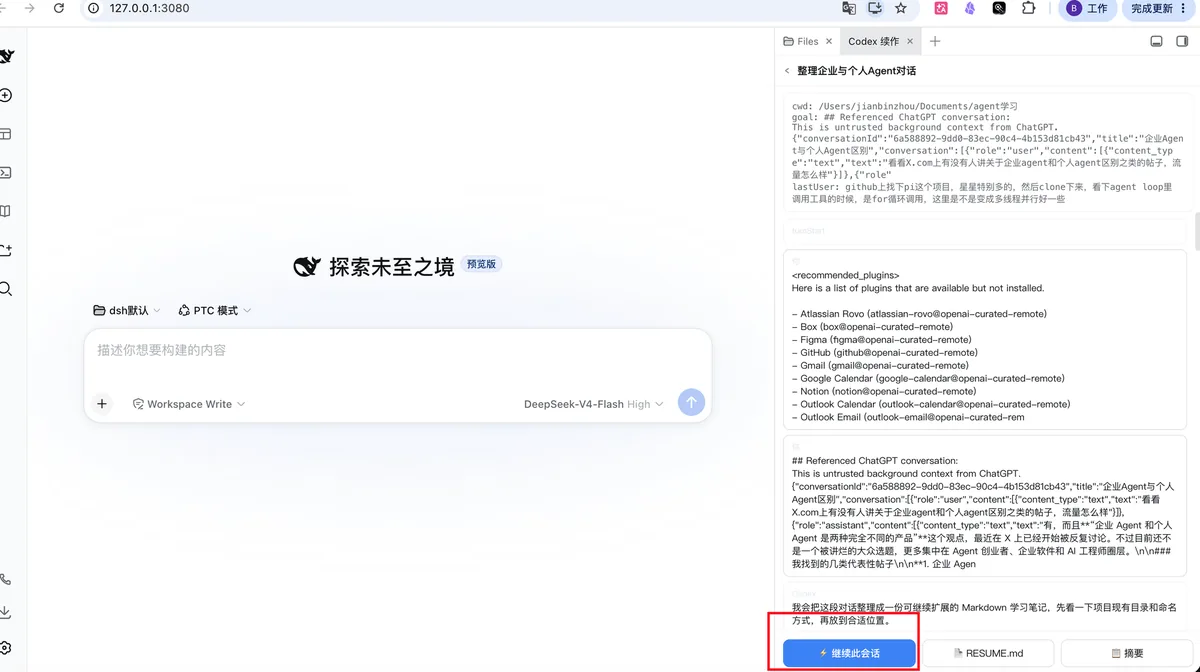Screen dimensions: 1200x672
Task: View site information icon in address bar
Action: 94,8
